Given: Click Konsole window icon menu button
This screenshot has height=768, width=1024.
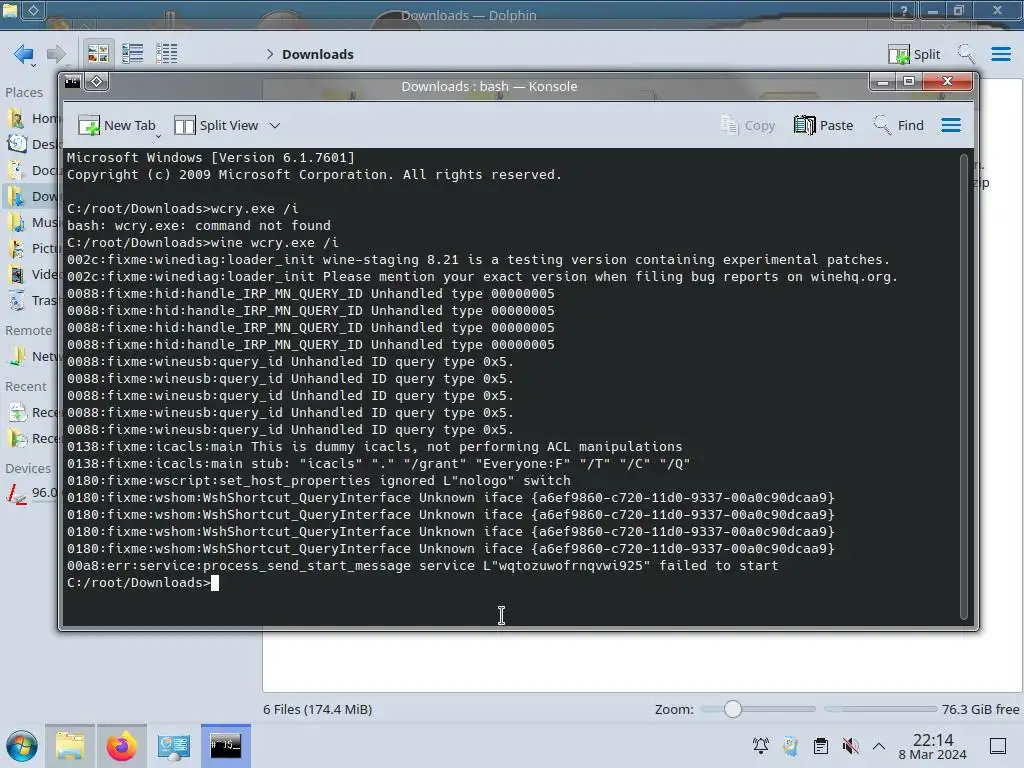Looking at the screenshot, I should point(72,82).
